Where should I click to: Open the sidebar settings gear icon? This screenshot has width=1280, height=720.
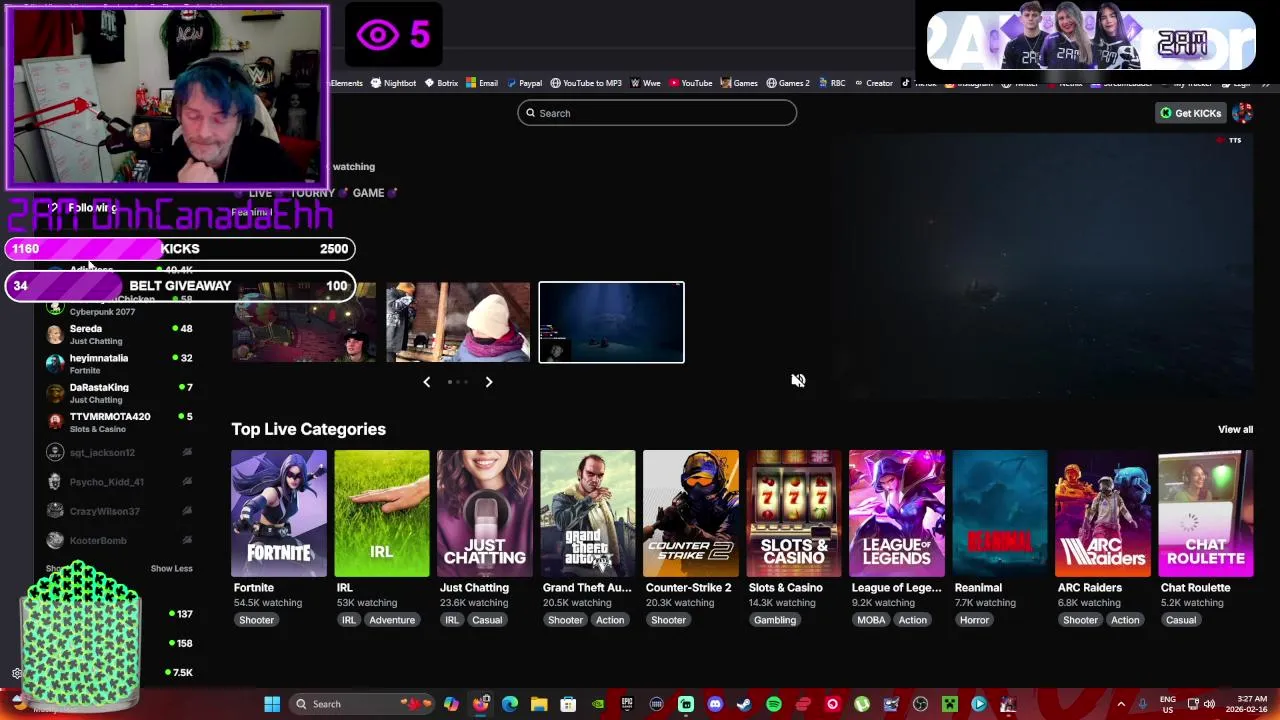(x=17, y=673)
